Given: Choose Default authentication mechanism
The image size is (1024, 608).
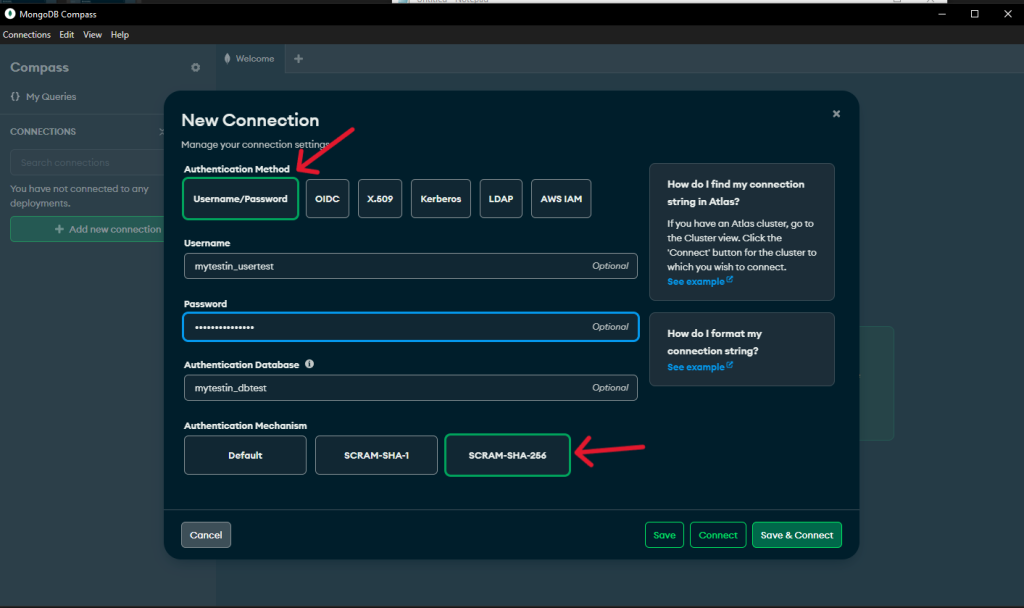Looking at the screenshot, I should [245, 455].
